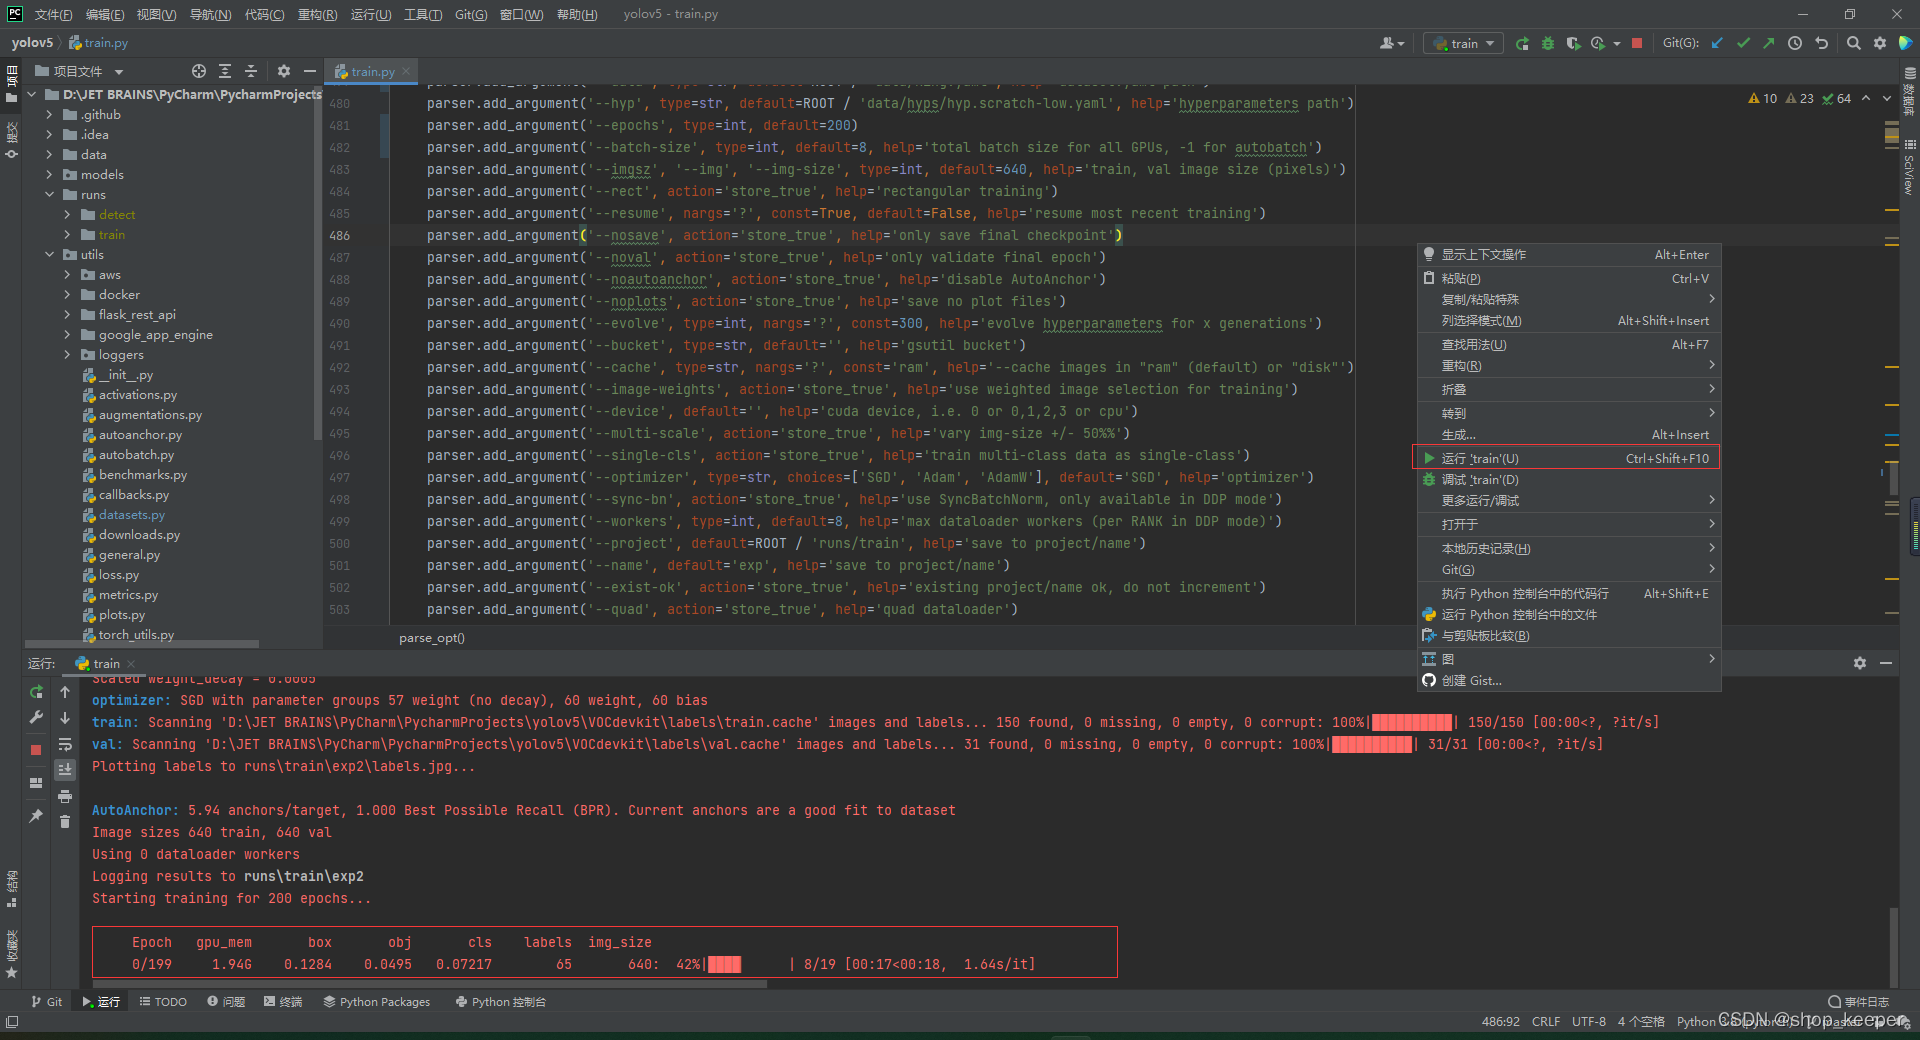1920x1040 pixels.
Task: Open the Python 控制台 tab
Action: [x=501, y=1002]
